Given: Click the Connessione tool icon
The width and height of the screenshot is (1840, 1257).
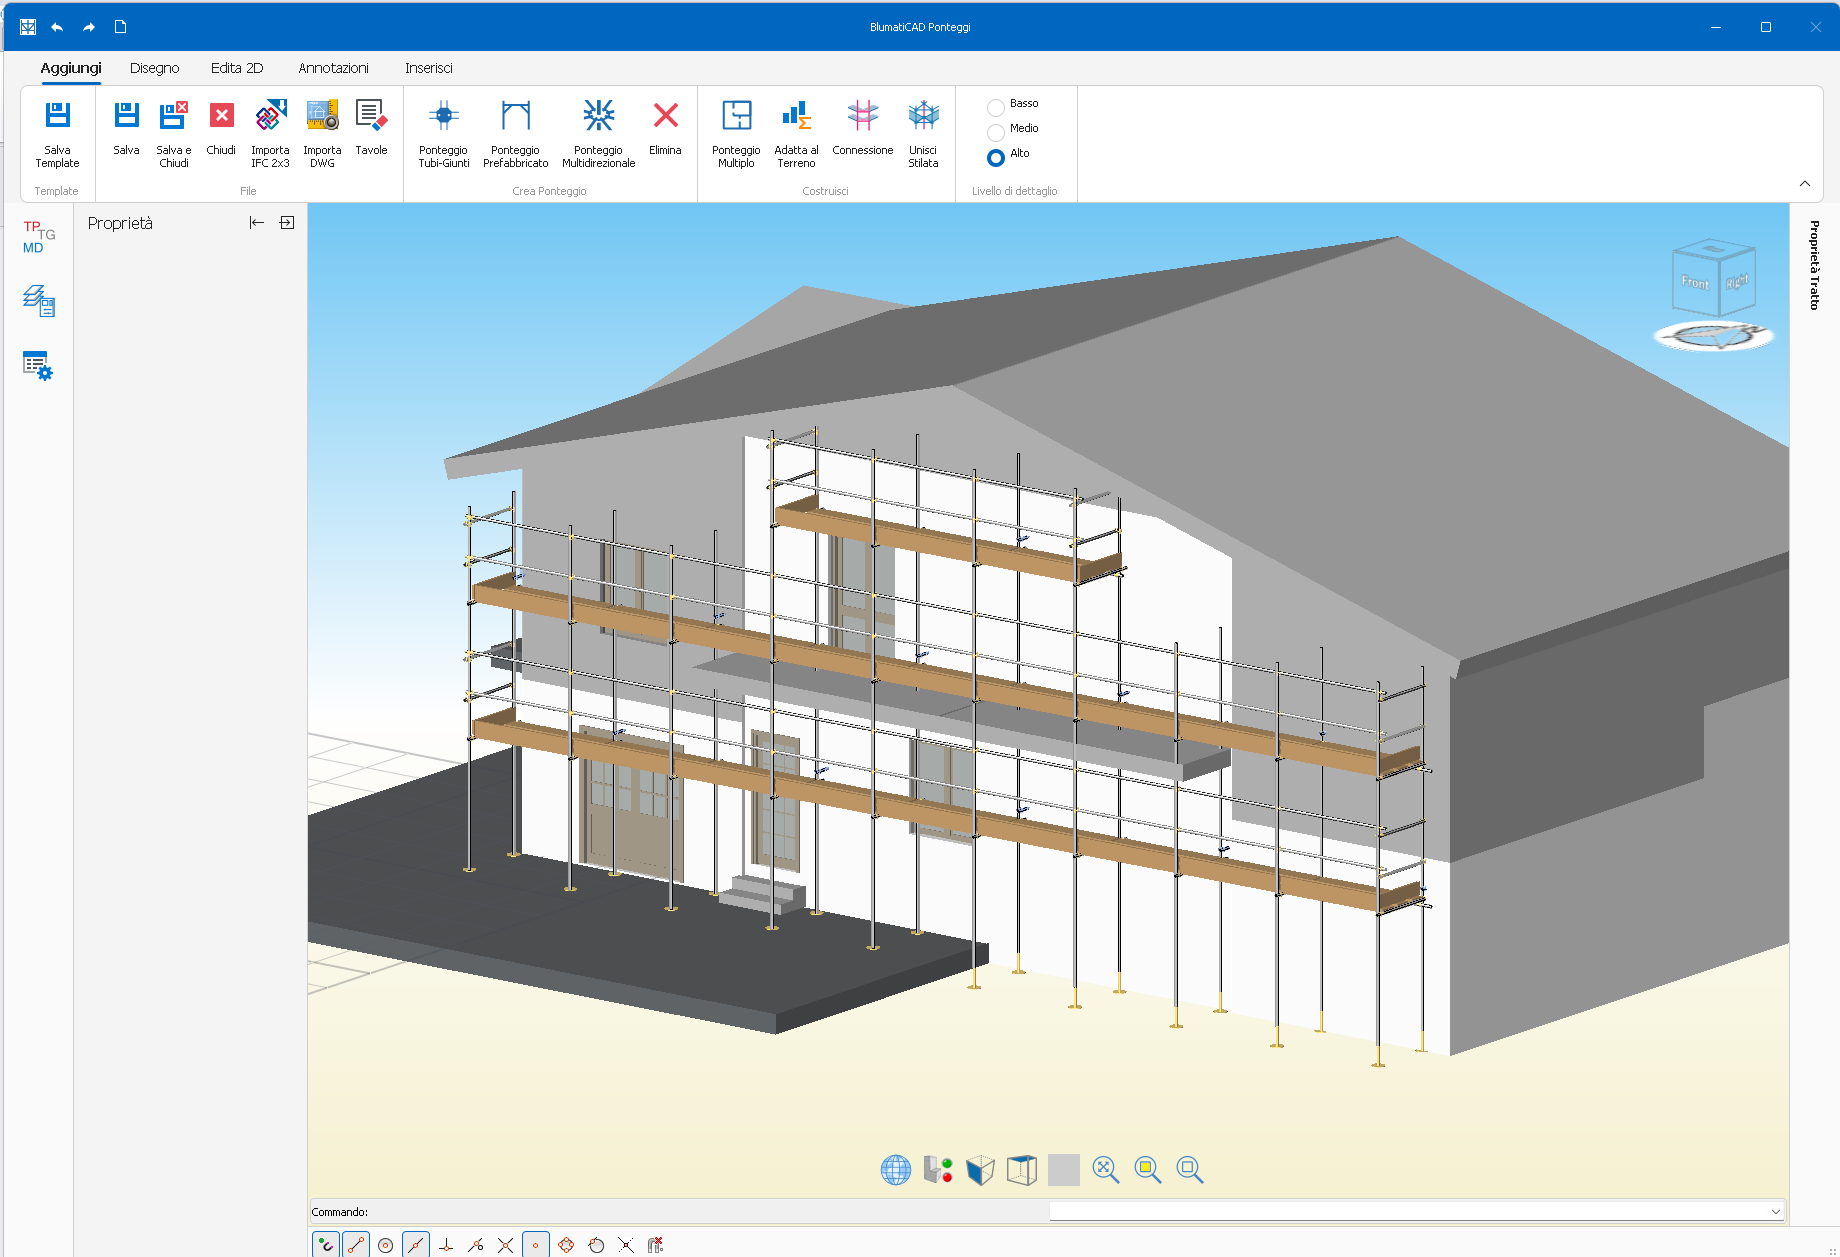Looking at the screenshot, I should click(x=862, y=127).
